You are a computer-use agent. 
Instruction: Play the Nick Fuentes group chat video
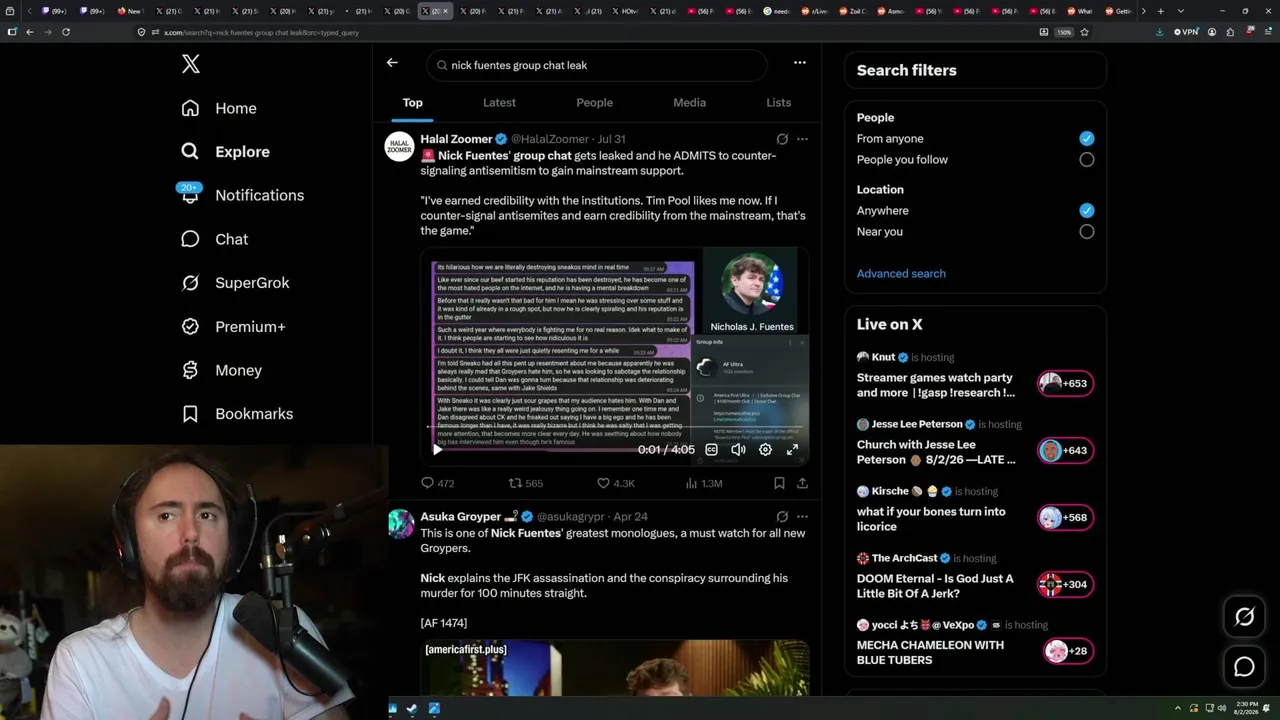click(437, 450)
